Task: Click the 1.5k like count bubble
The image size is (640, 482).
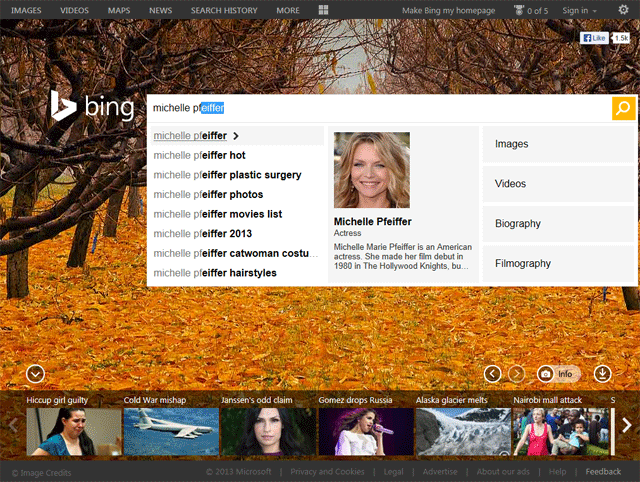Action: (621, 38)
